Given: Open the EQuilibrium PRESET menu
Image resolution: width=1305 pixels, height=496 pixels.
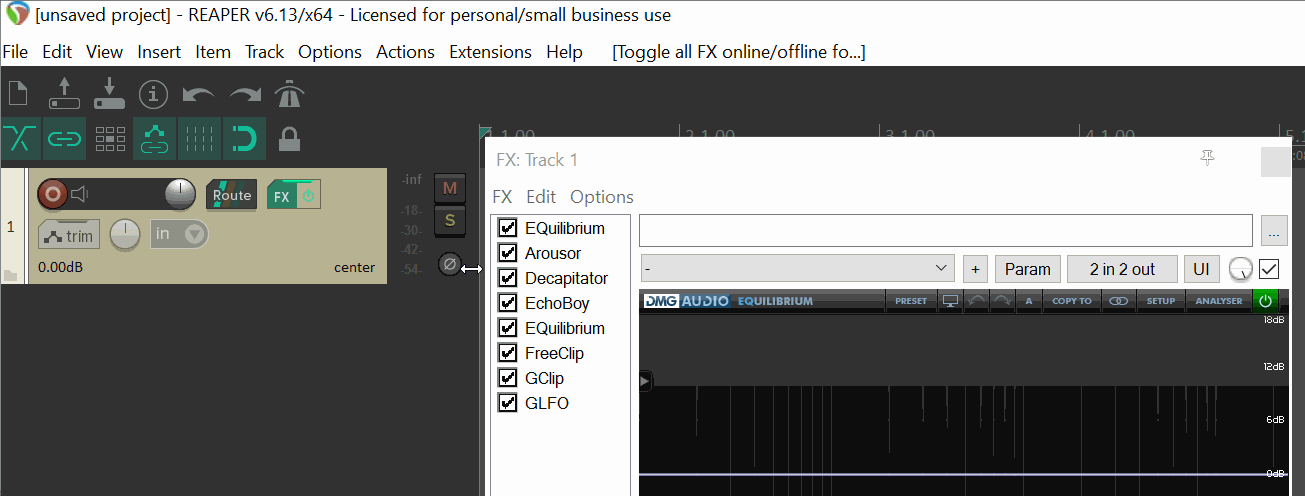Looking at the screenshot, I should (911, 300).
